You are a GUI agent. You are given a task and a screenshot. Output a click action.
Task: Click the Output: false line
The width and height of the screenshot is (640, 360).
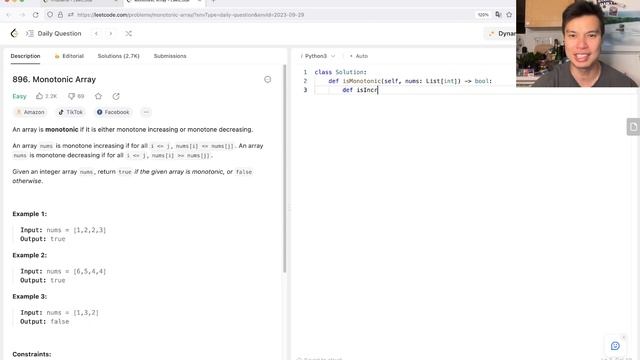[x=44, y=322]
